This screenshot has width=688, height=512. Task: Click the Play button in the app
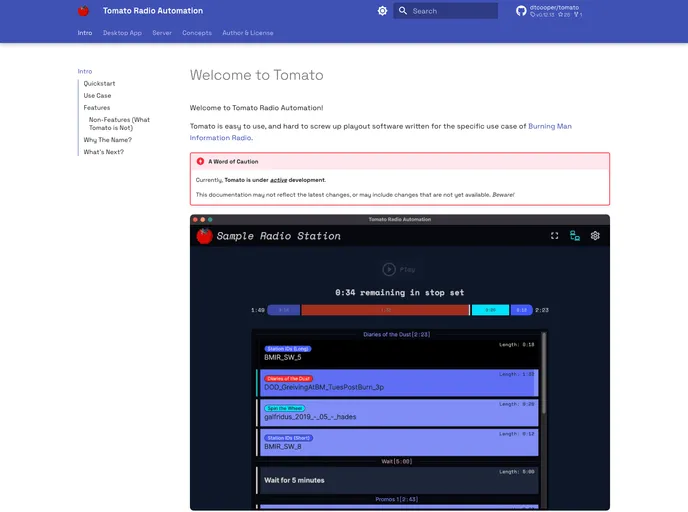point(399,269)
